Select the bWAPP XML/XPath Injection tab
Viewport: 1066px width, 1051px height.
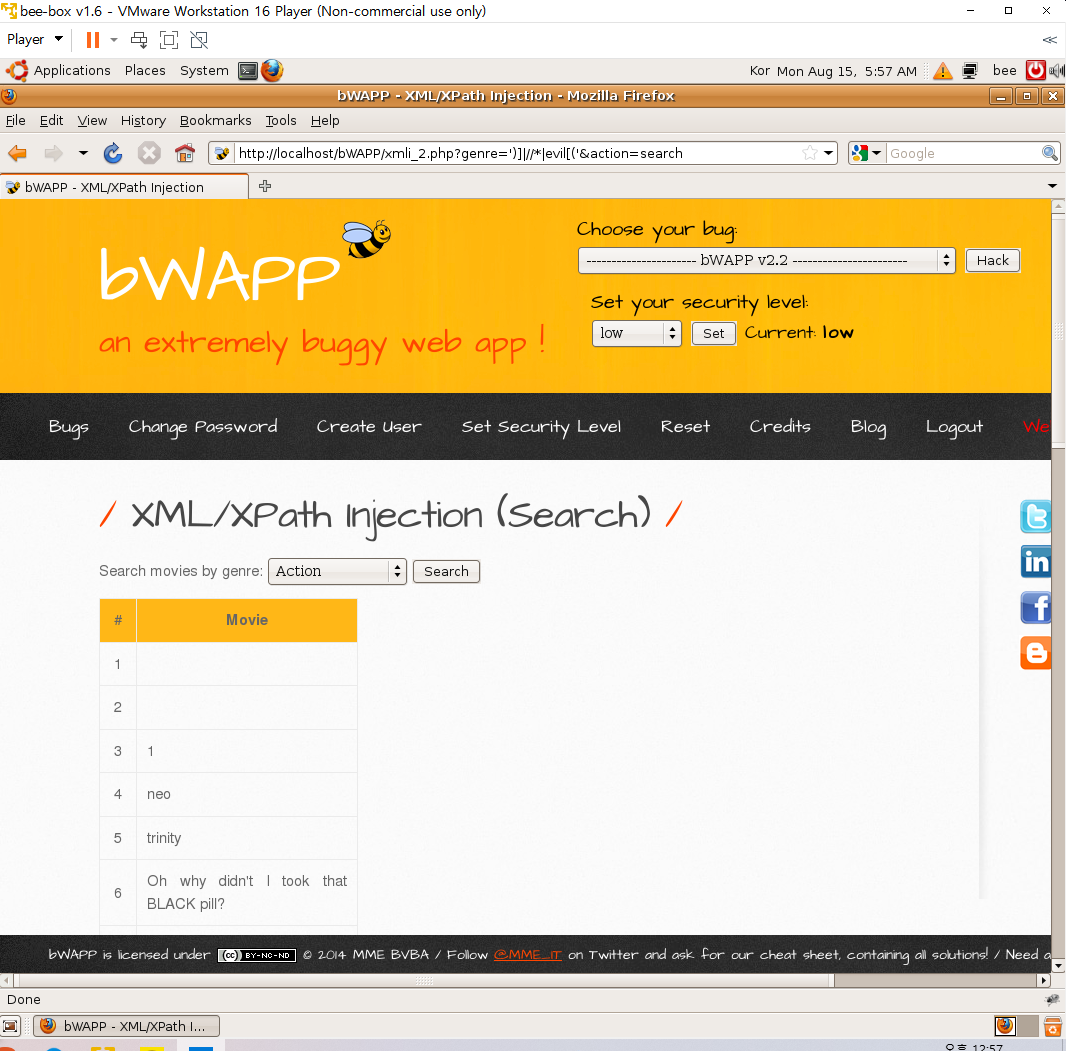point(124,187)
